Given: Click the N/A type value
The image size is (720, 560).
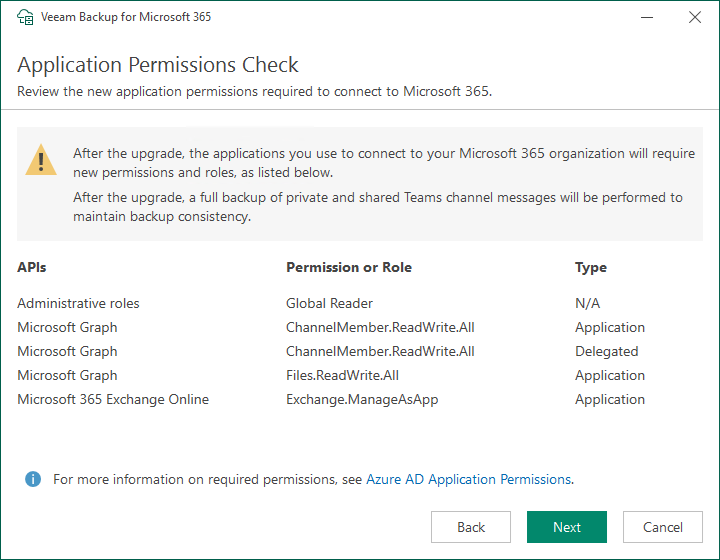Looking at the screenshot, I should [x=587, y=303].
